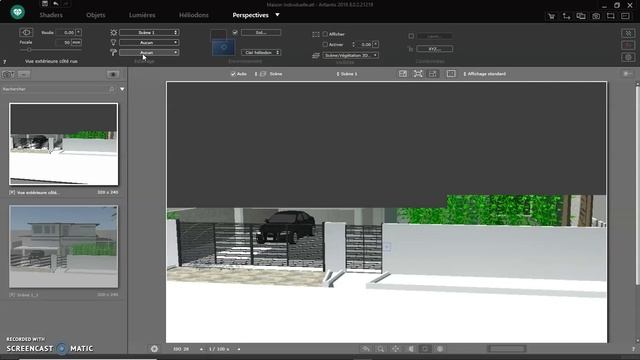Toggle the checkbox in Coordonnées section
This screenshot has height=360, width=640.
411,36
